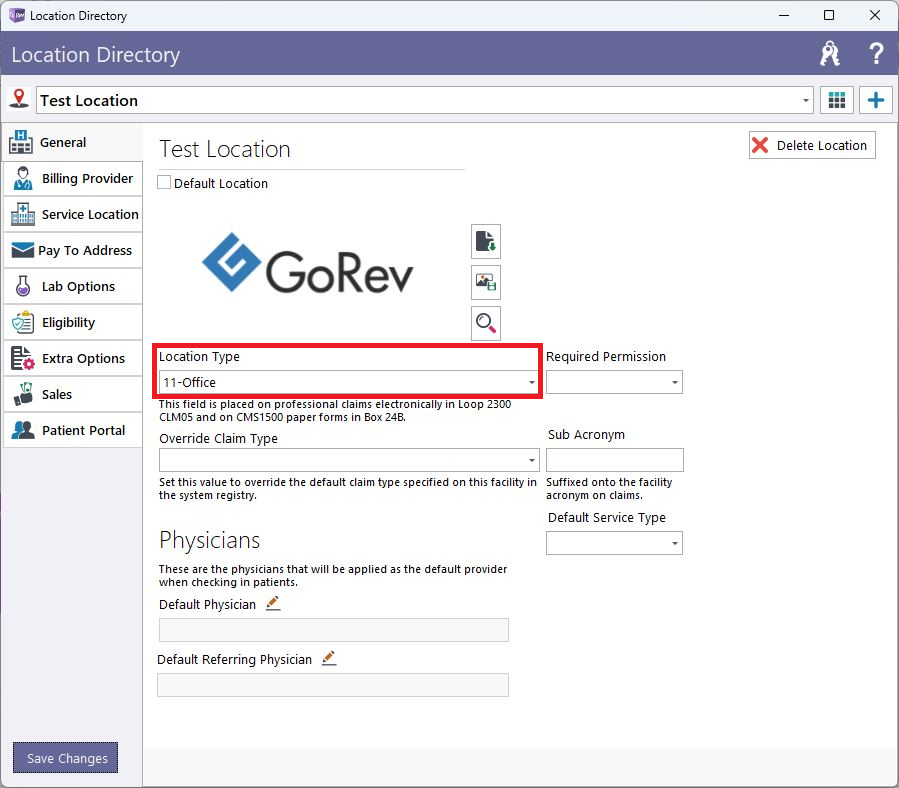Viewport: 899px width, 788px height.
Task: Switch to the Service Location tab
Action: [73, 214]
